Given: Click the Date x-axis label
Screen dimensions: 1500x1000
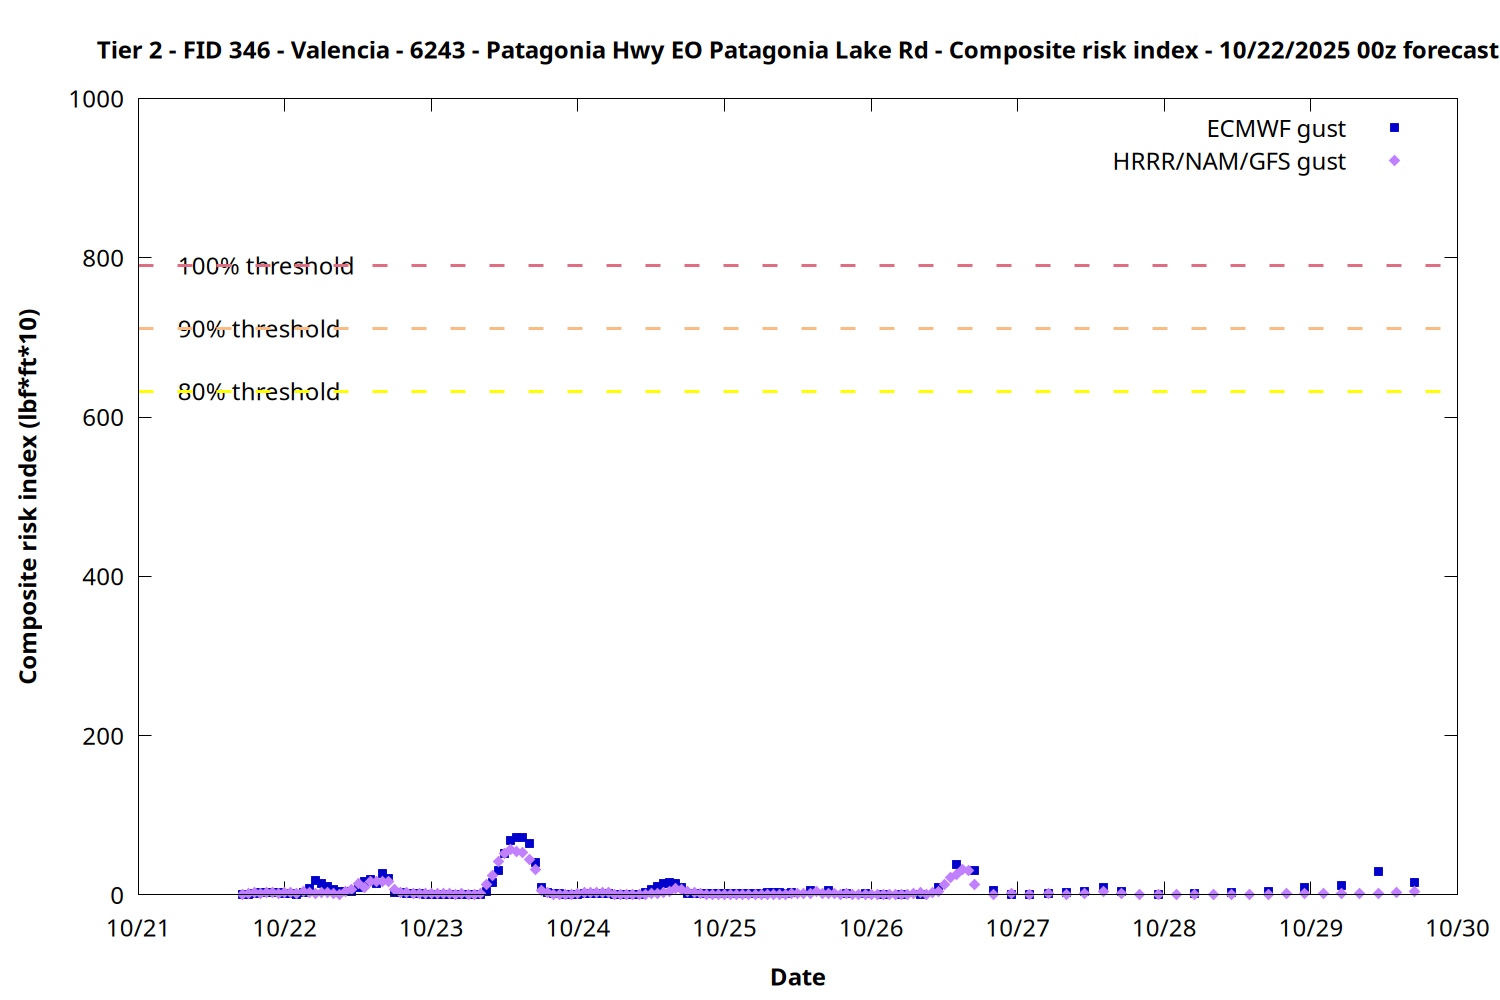Looking at the screenshot, I should 797,977.
